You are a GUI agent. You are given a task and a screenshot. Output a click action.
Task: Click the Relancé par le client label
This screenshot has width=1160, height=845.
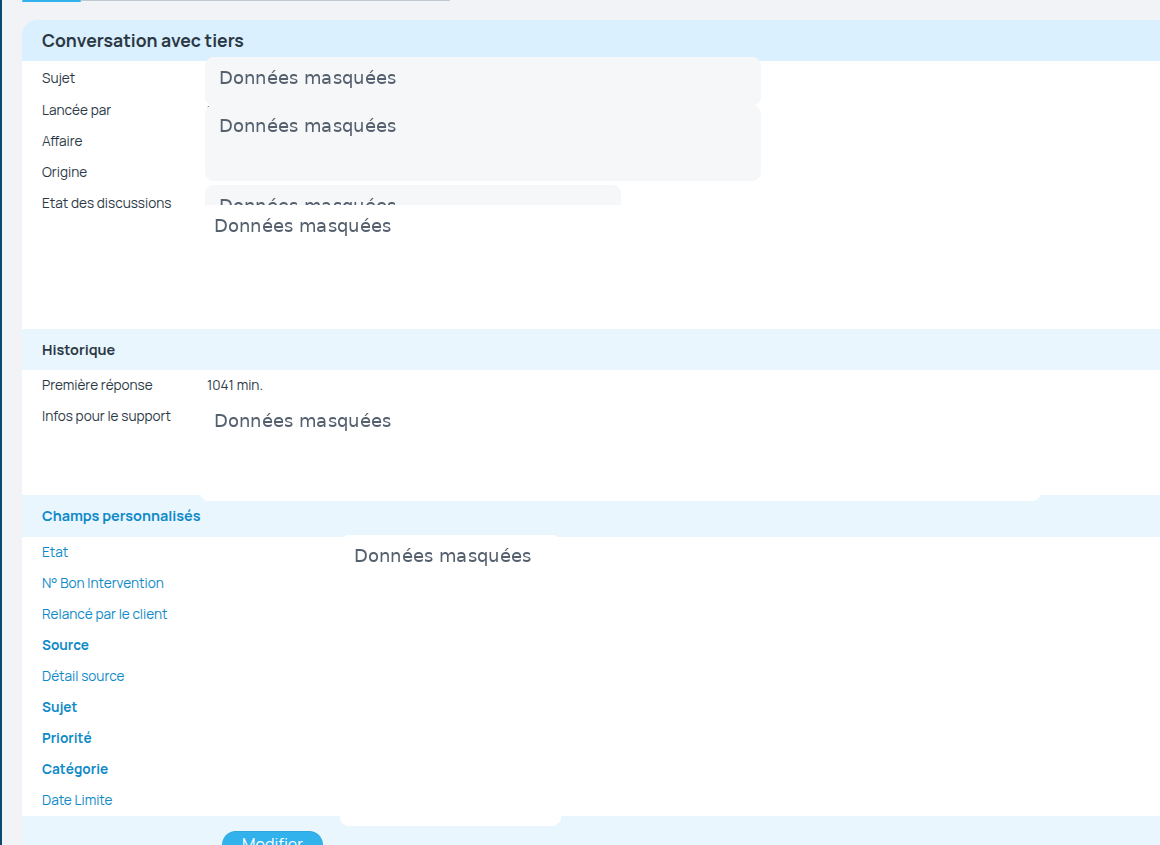104,614
